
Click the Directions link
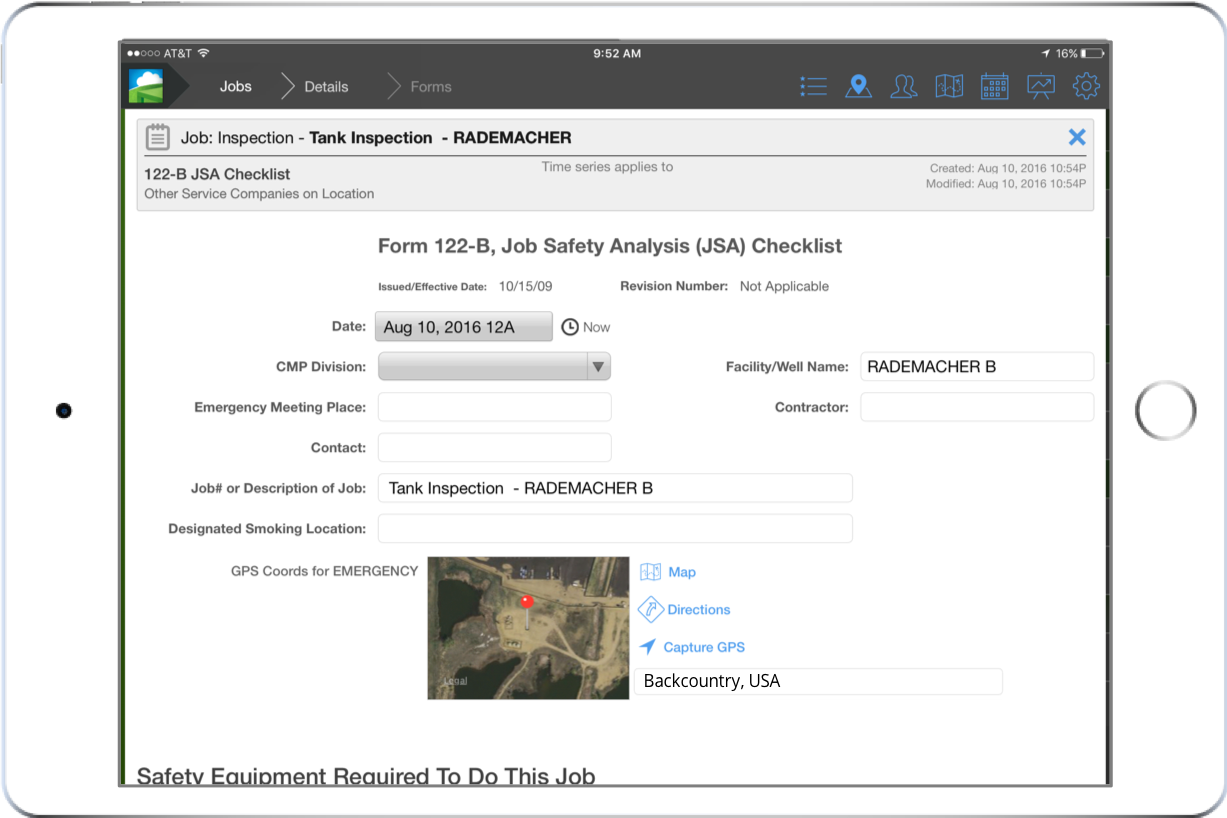coord(698,610)
